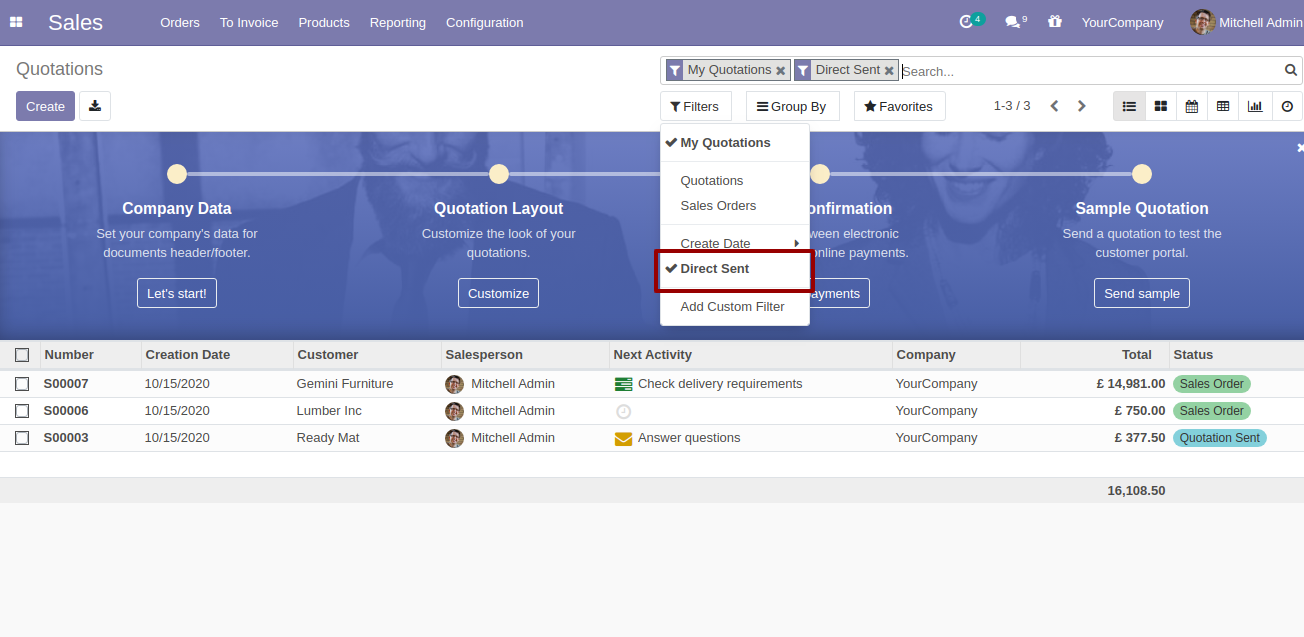Click into the Search input field
This screenshot has height=637, width=1304.
(1090, 71)
